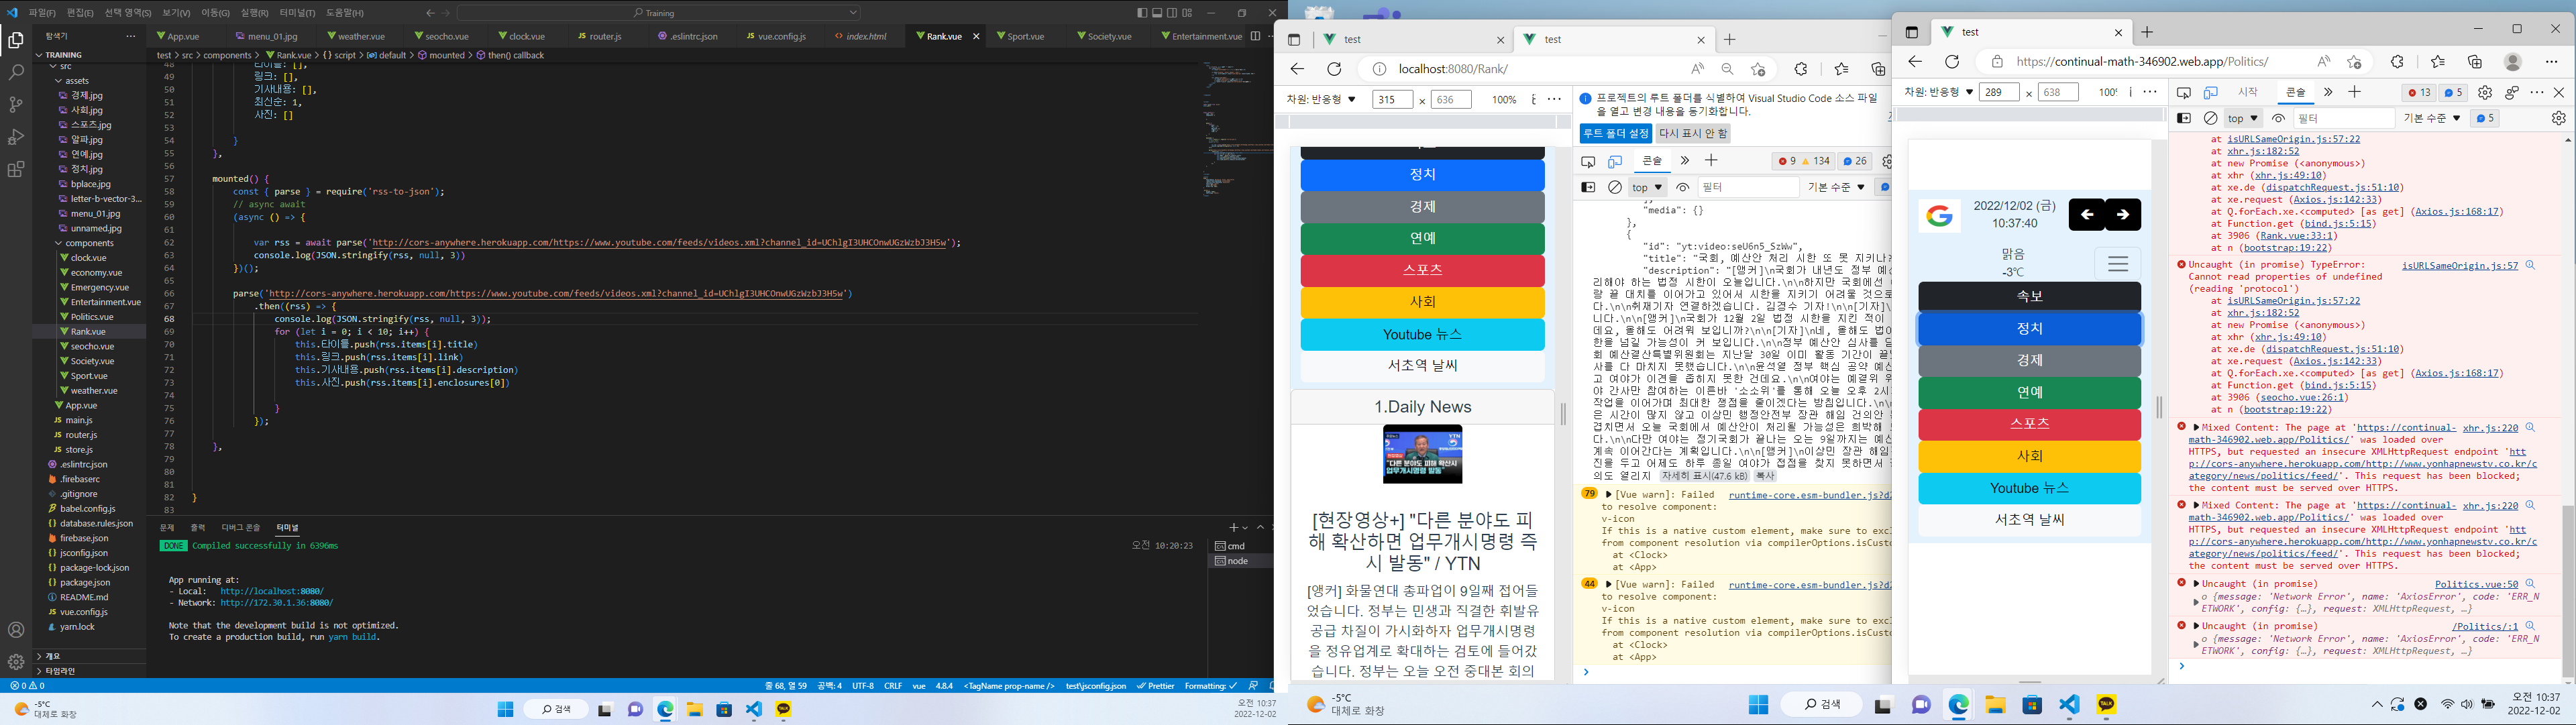Open the 터미널(T) menu in VS Code
Viewport: 2576px width, 725px height.
click(297, 13)
